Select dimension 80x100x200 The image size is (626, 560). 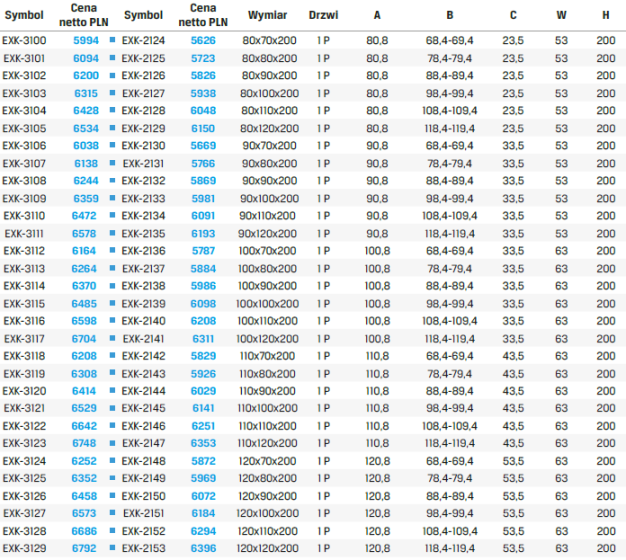click(x=269, y=93)
